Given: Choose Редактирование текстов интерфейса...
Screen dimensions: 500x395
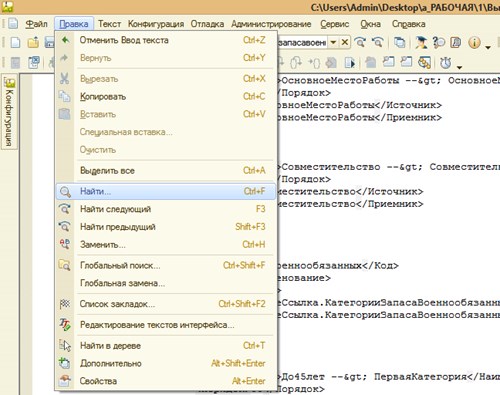Looking at the screenshot, I should 166,325.
